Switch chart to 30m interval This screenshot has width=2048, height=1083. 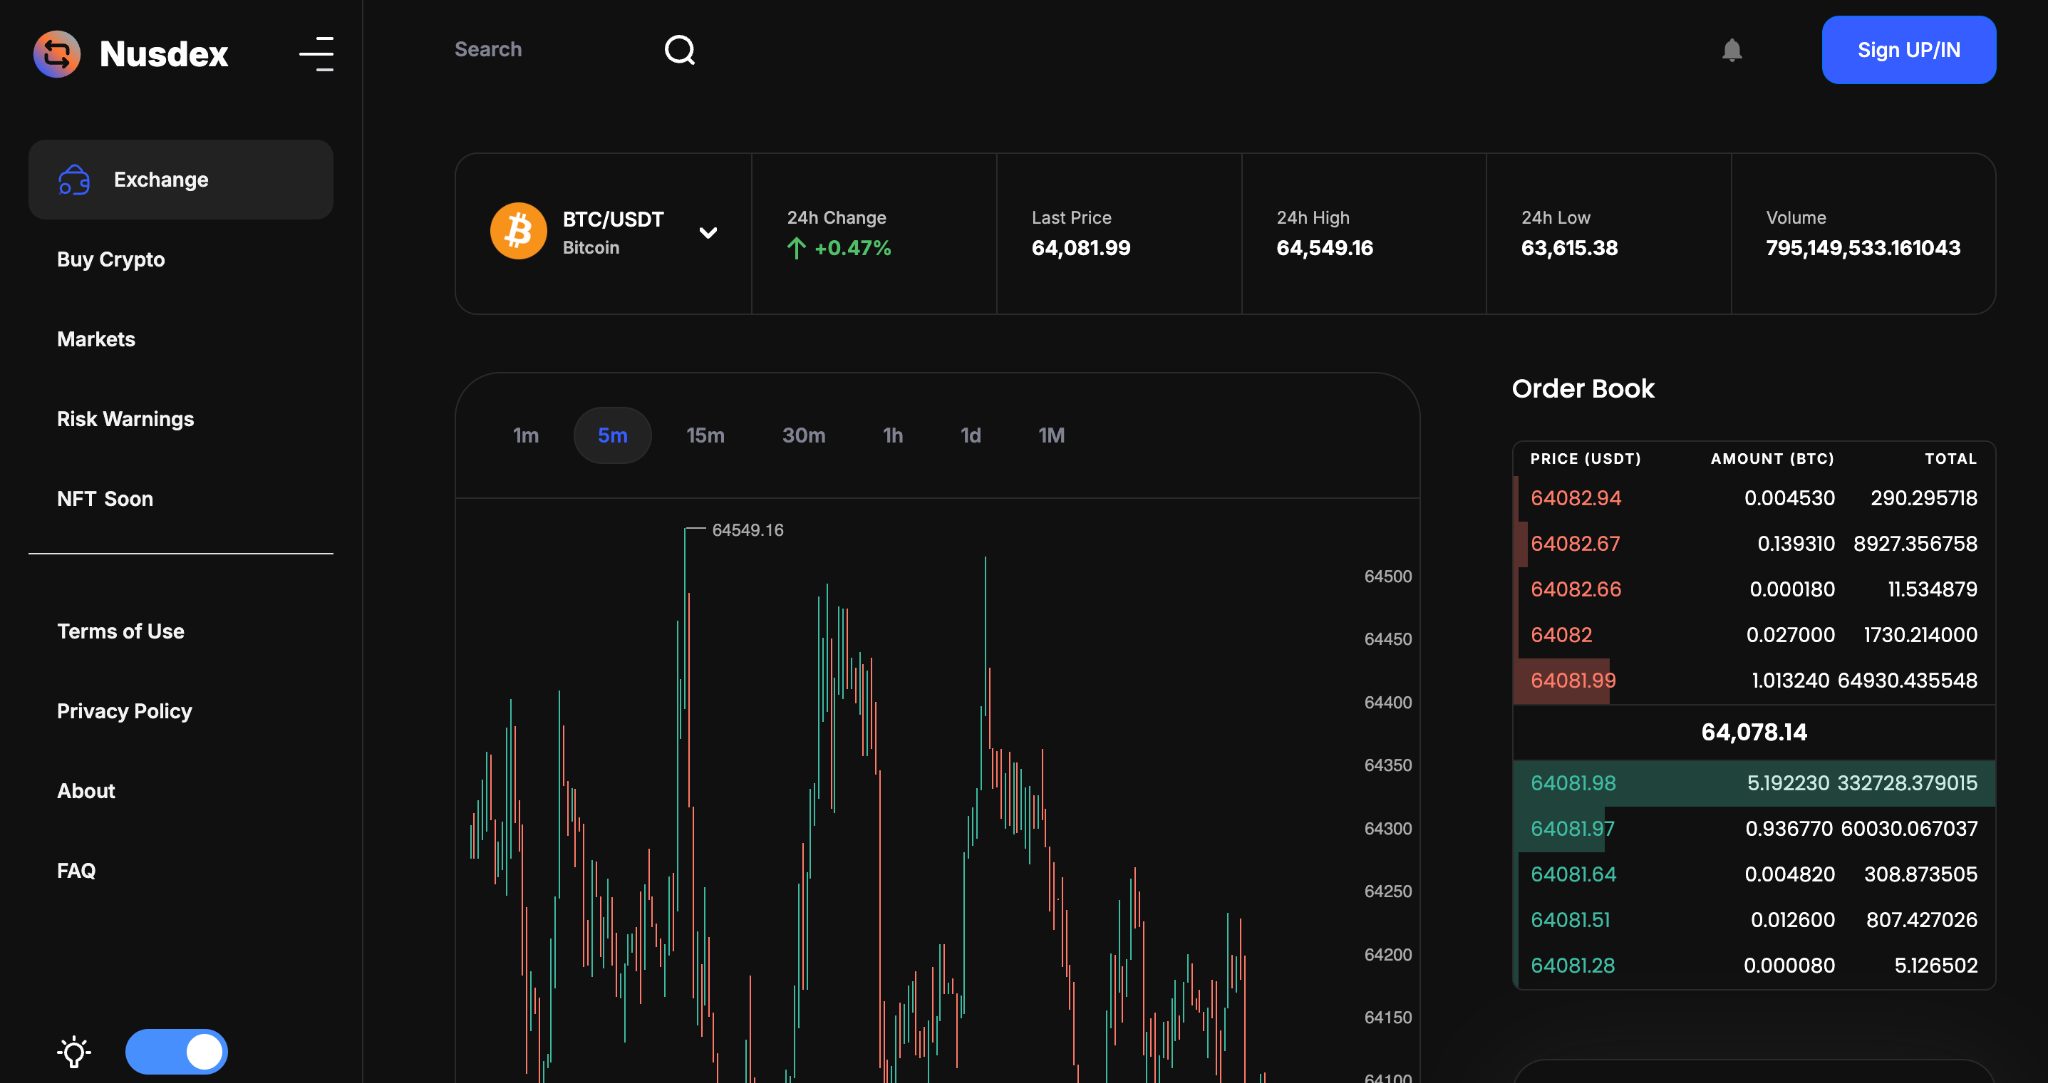[x=804, y=435]
